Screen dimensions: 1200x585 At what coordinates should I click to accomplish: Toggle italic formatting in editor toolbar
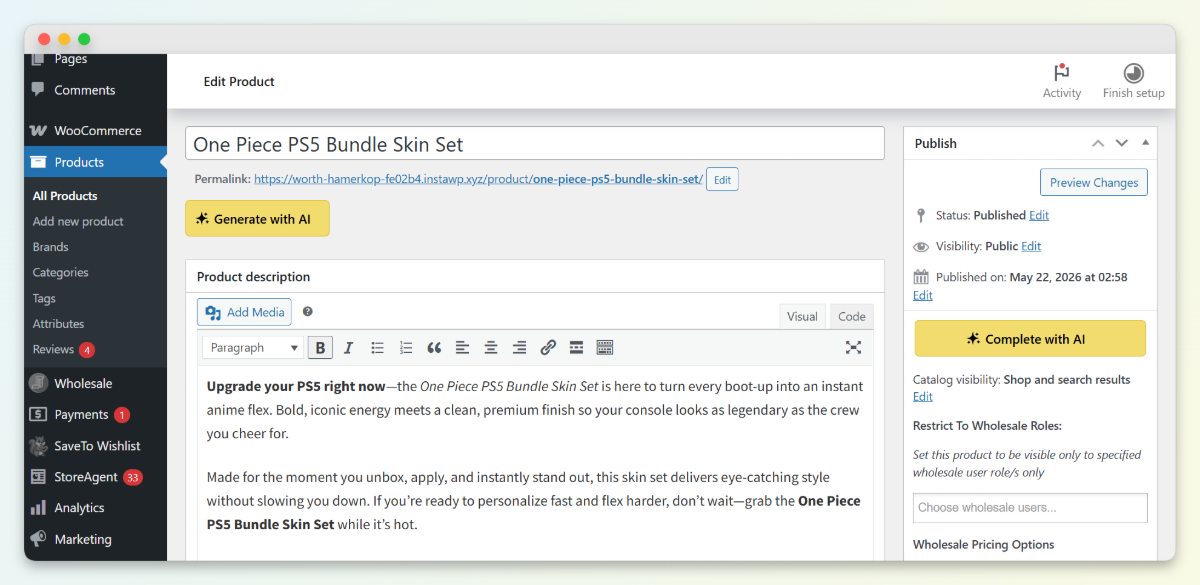click(348, 348)
